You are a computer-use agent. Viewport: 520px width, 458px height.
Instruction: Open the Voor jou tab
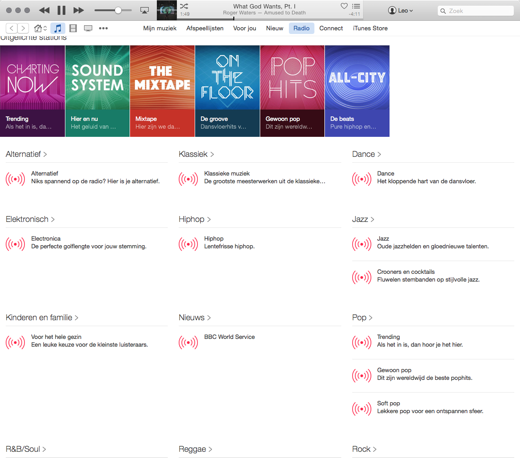click(244, 28)
